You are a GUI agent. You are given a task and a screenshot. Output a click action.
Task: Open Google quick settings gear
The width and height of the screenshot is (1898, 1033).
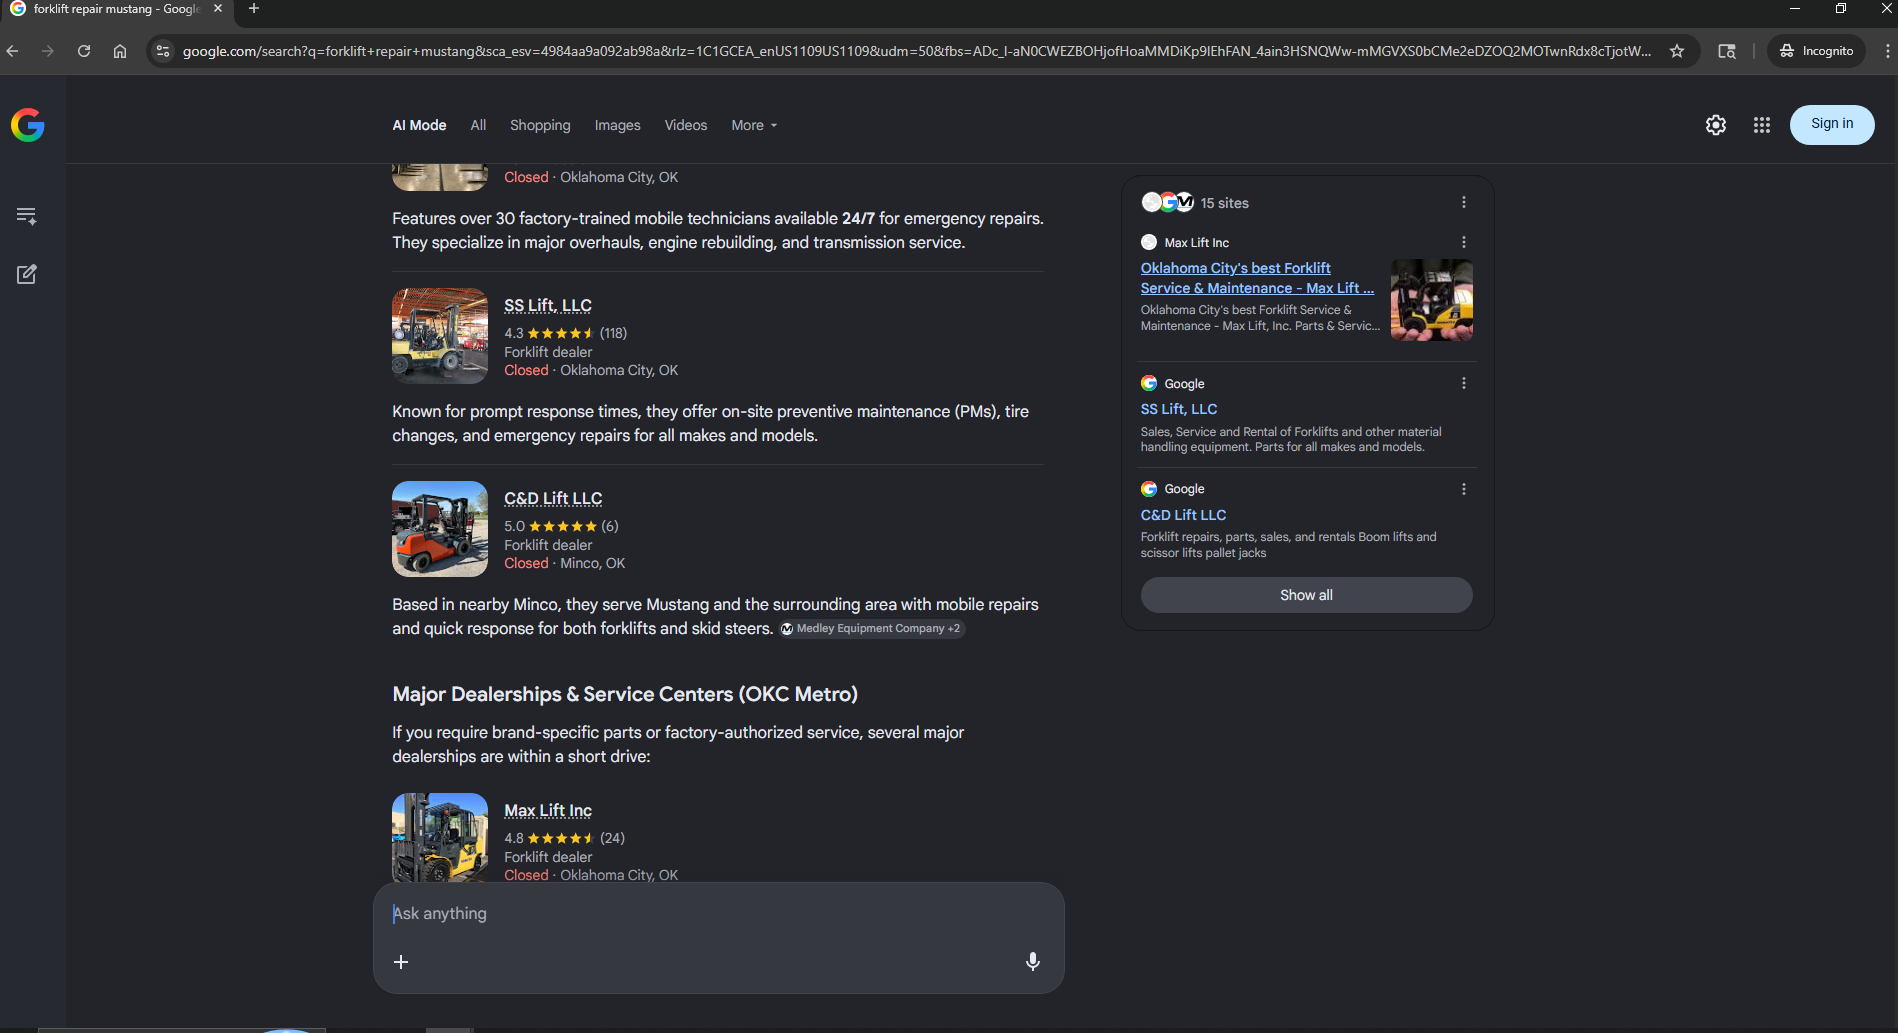click(1716, 125)
